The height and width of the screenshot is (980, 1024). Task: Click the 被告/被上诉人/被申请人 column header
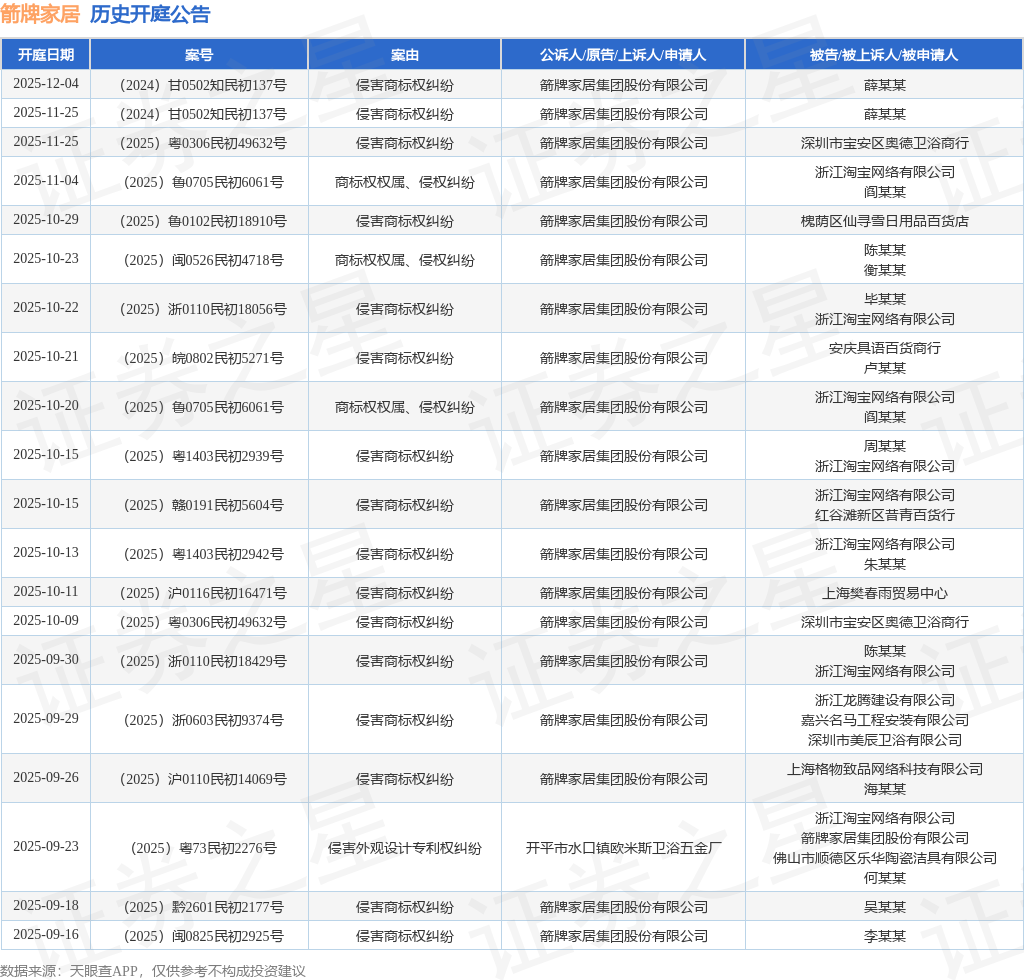click(884, 55)
